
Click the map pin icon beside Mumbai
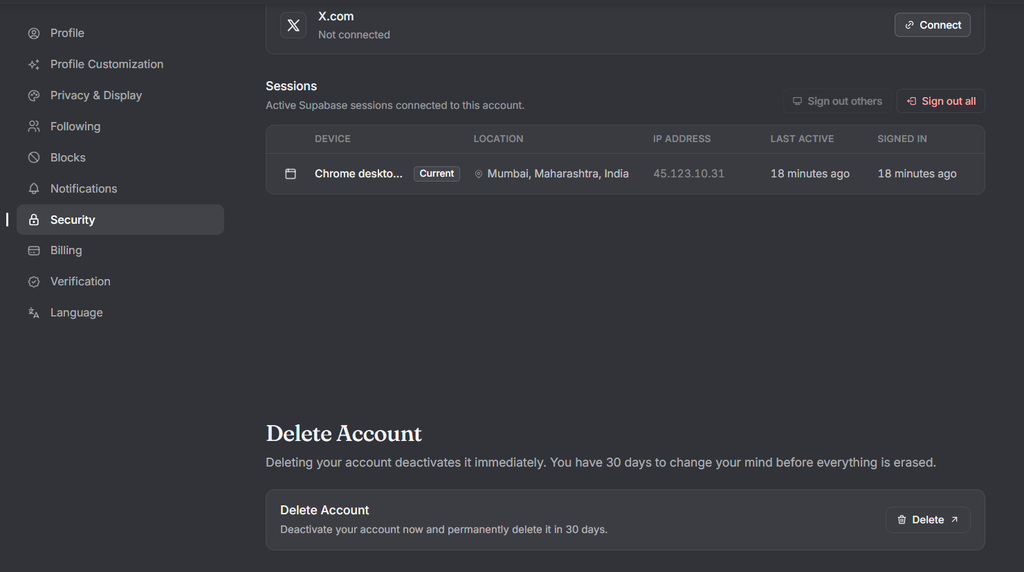pos(479,174)
